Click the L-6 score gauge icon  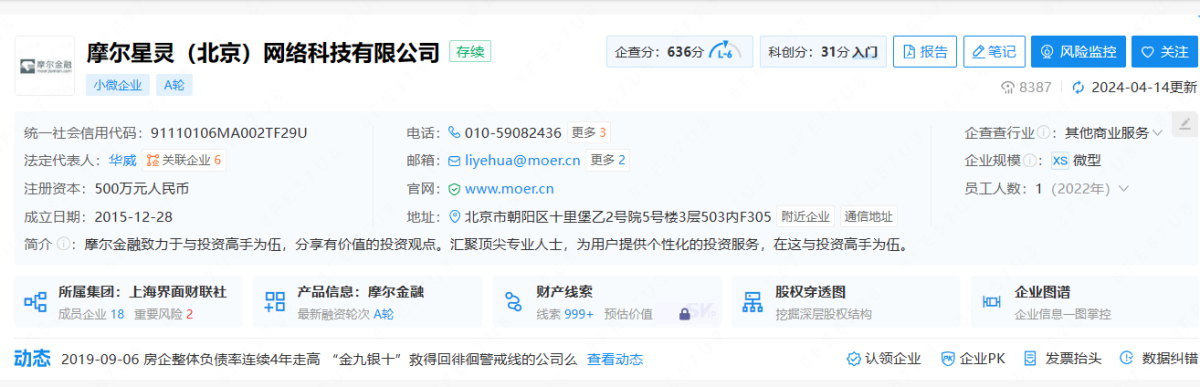click(x=726, y=51)
